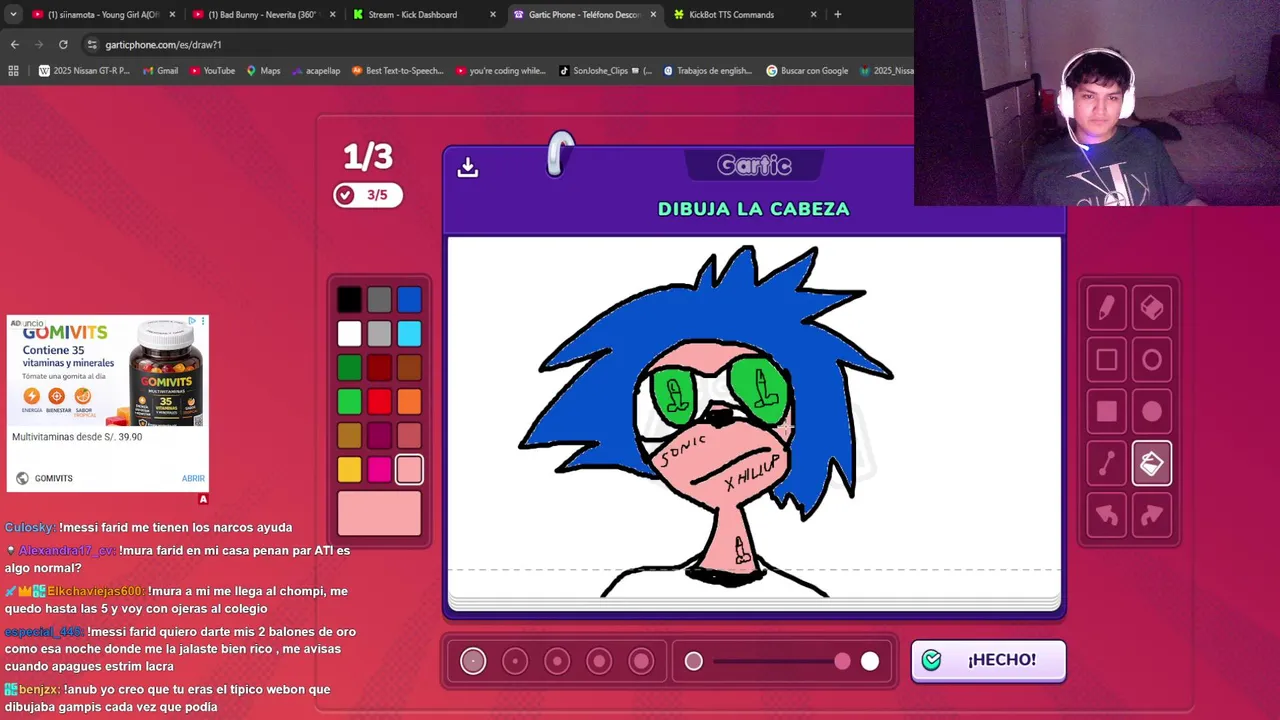Pick the bright green color swatch
Viewport: 1280px width, 720px height.
click(349, 401)
